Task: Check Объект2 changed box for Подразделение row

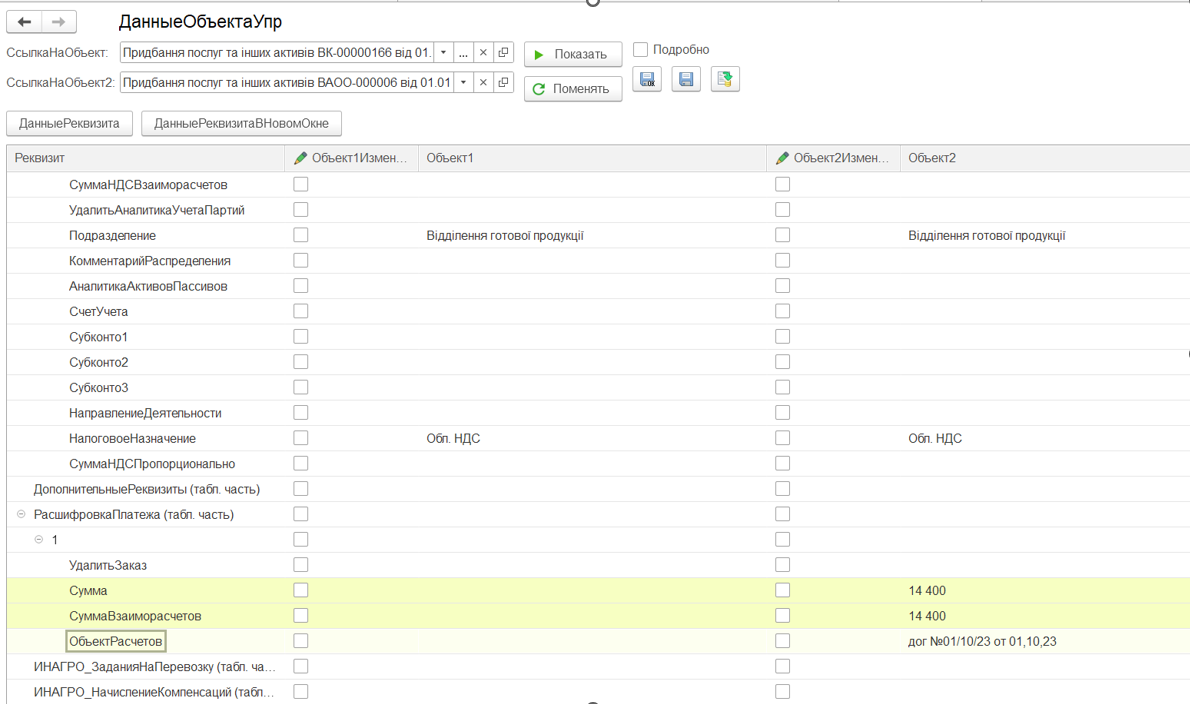Action: coord(782,235)
